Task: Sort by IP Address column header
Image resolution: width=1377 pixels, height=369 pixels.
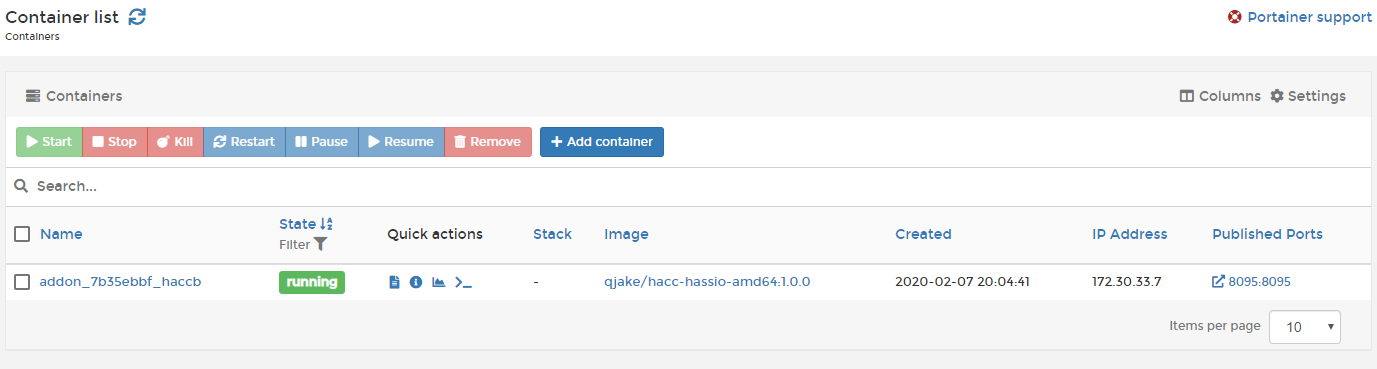Action: (1129, 234)
